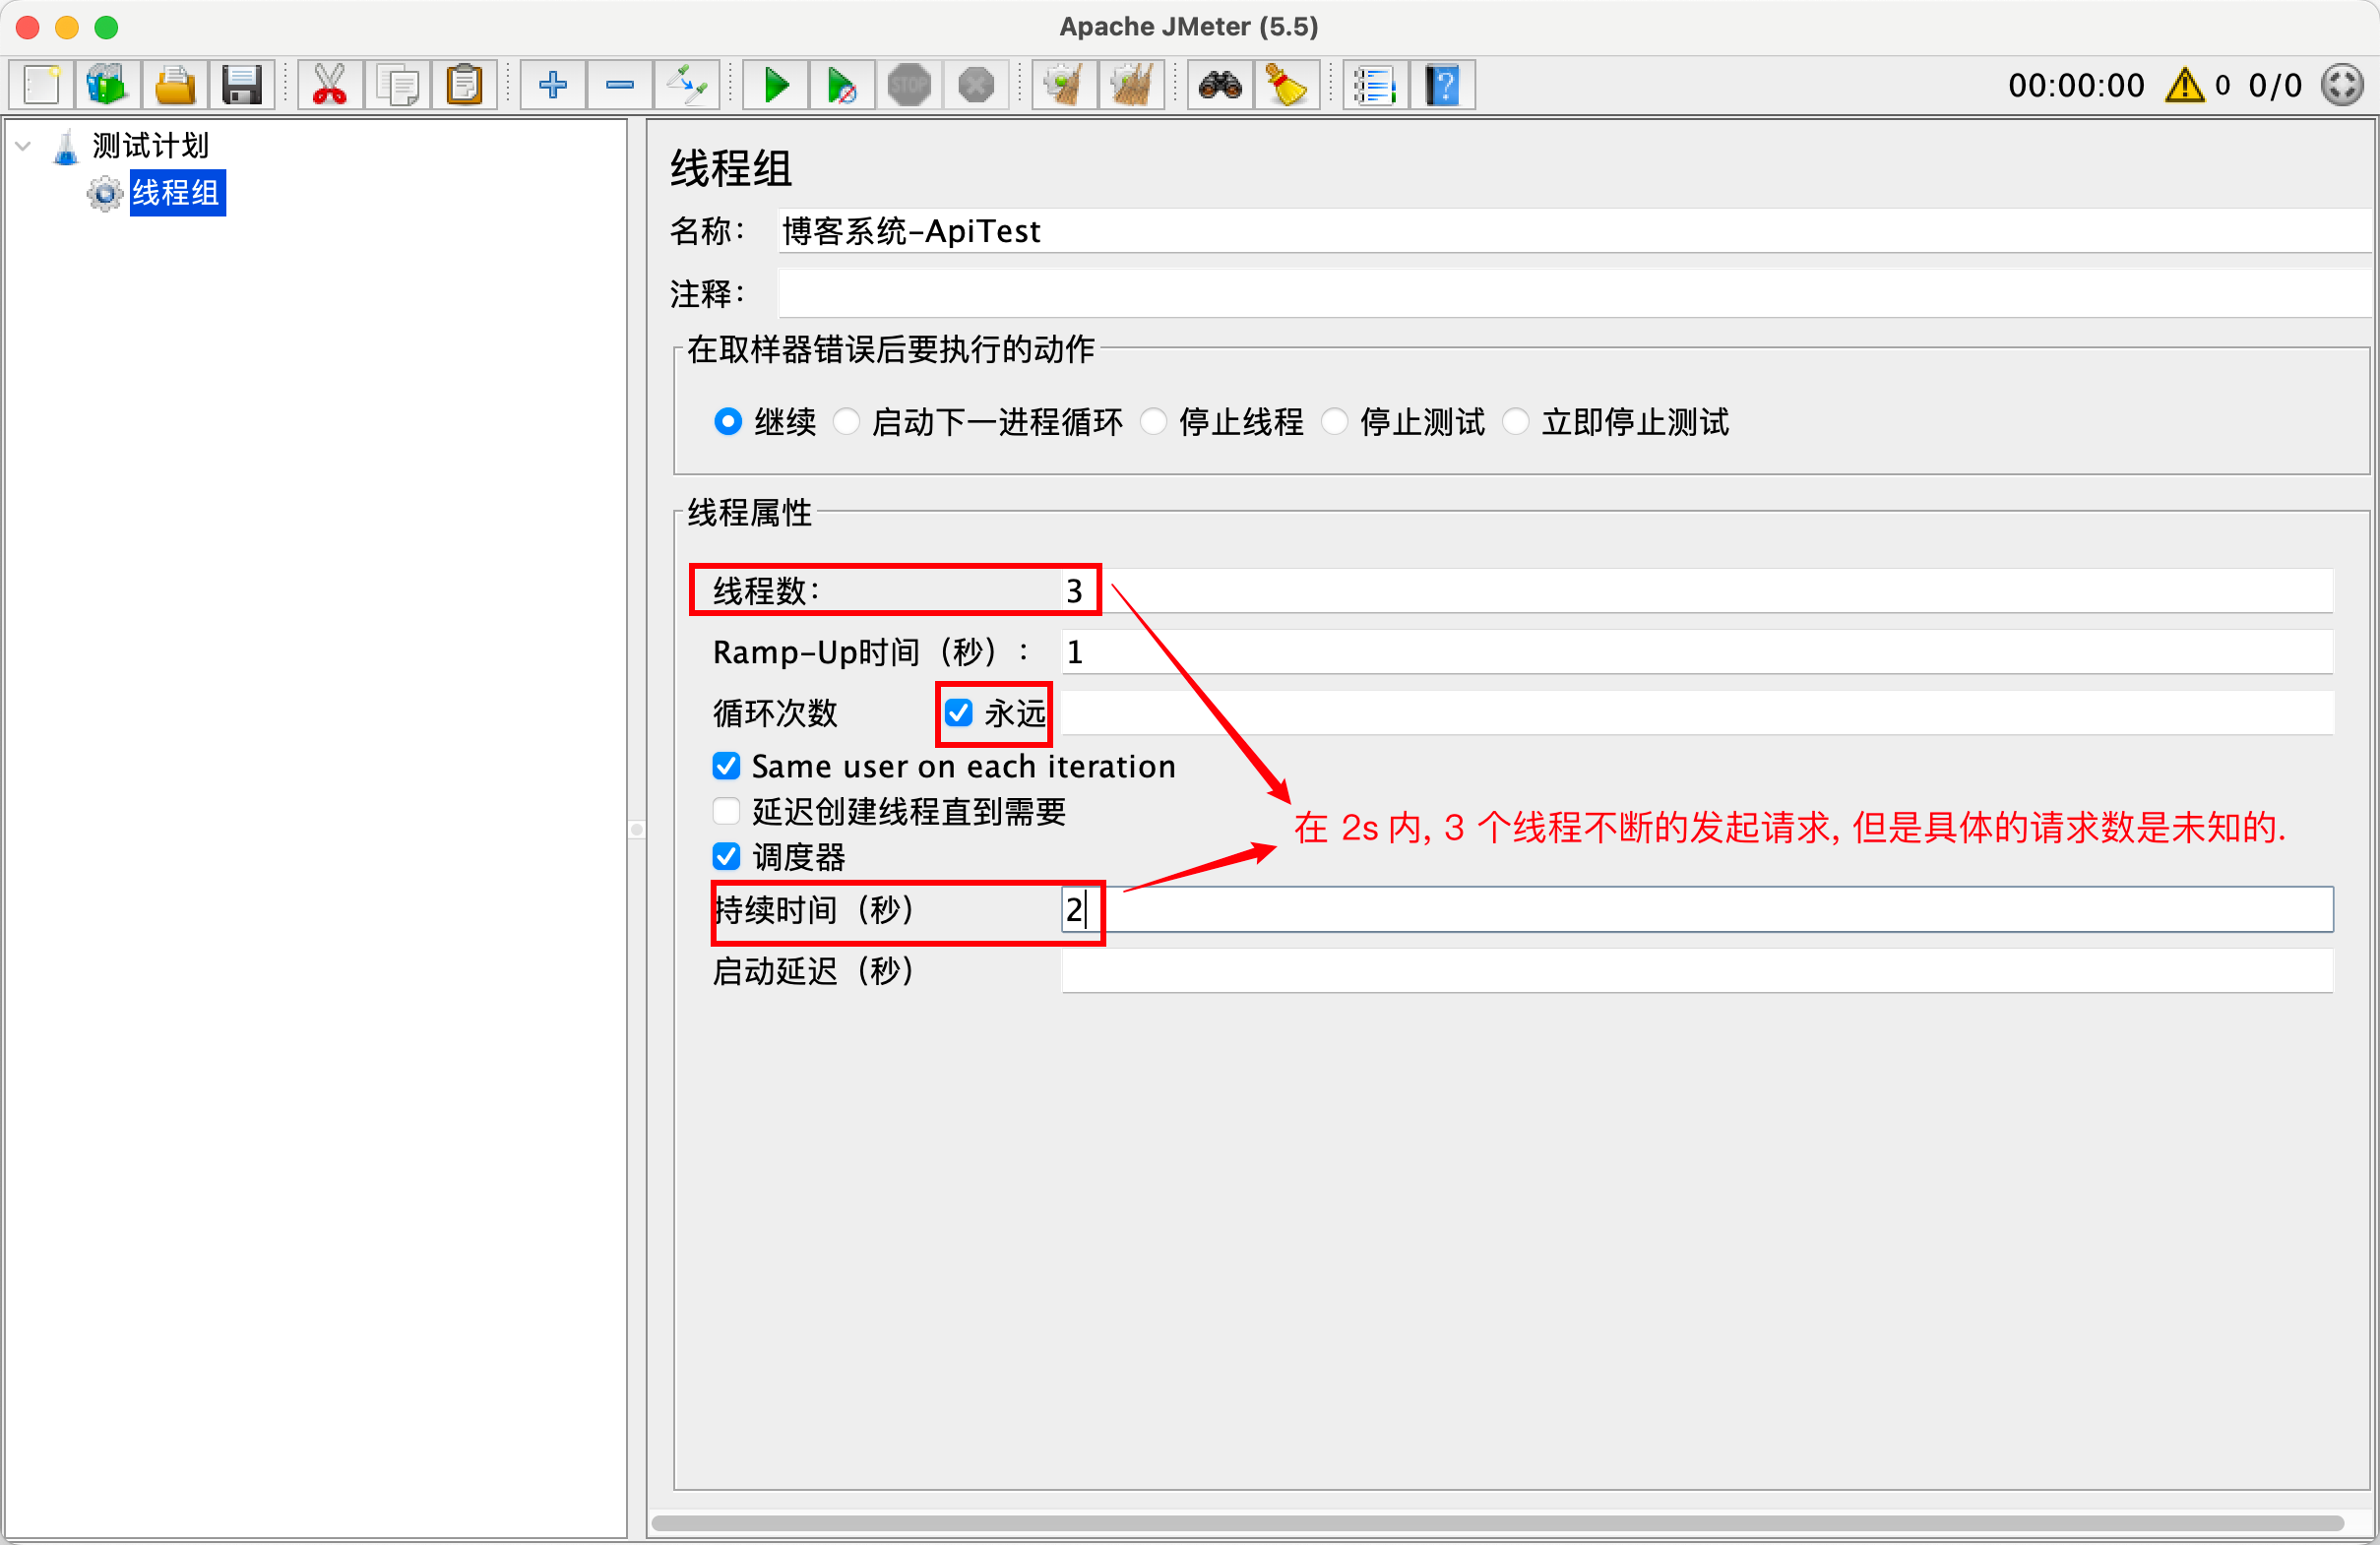Open the Templates icon in toolbar
Viewport: 2380px width, 1545px height.
point(107,85)
